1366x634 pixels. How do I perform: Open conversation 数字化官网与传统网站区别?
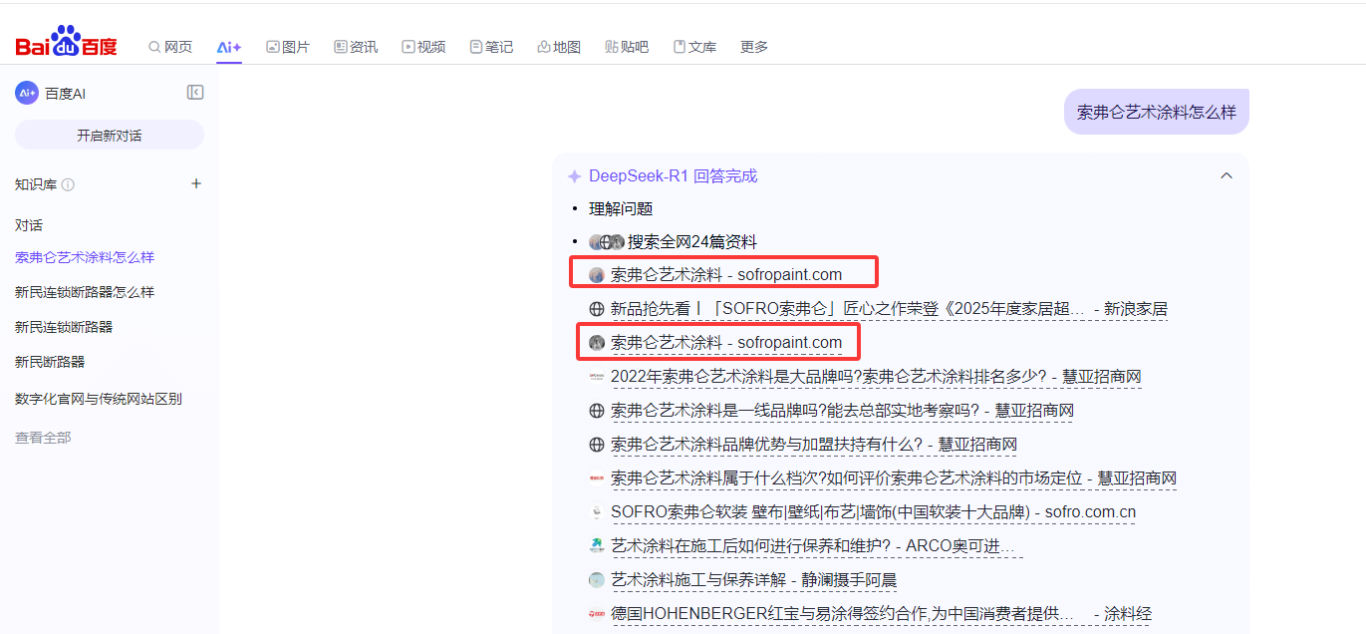(99, 399)
